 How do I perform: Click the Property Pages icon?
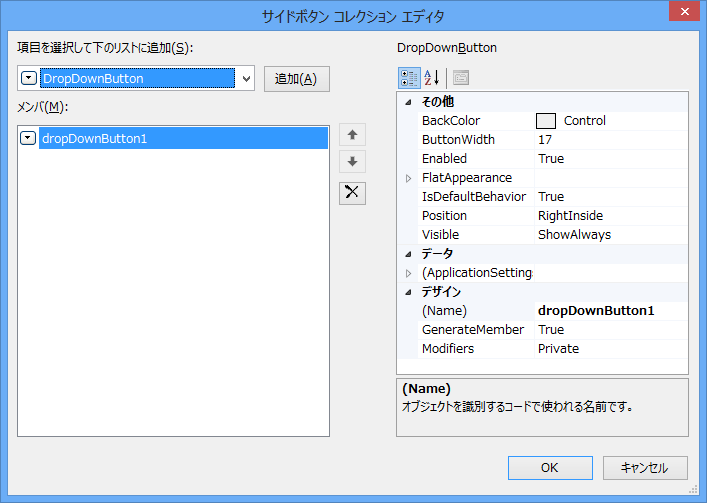click(460, 78)
